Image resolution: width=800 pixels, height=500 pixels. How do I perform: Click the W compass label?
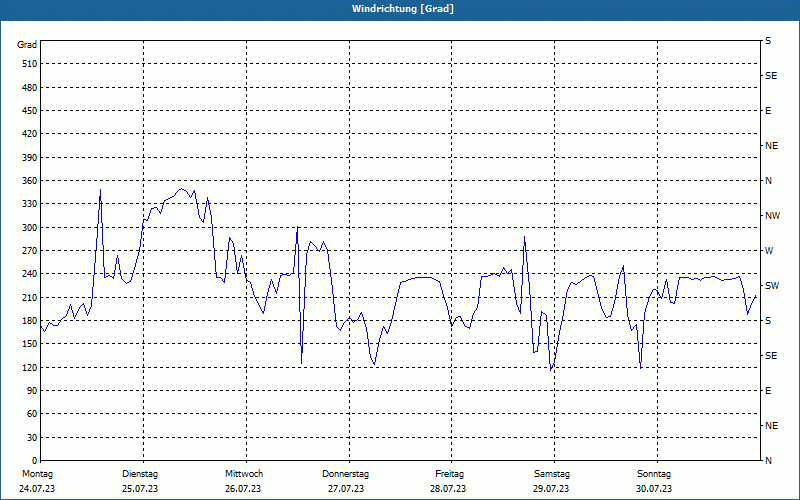point(769,251)
